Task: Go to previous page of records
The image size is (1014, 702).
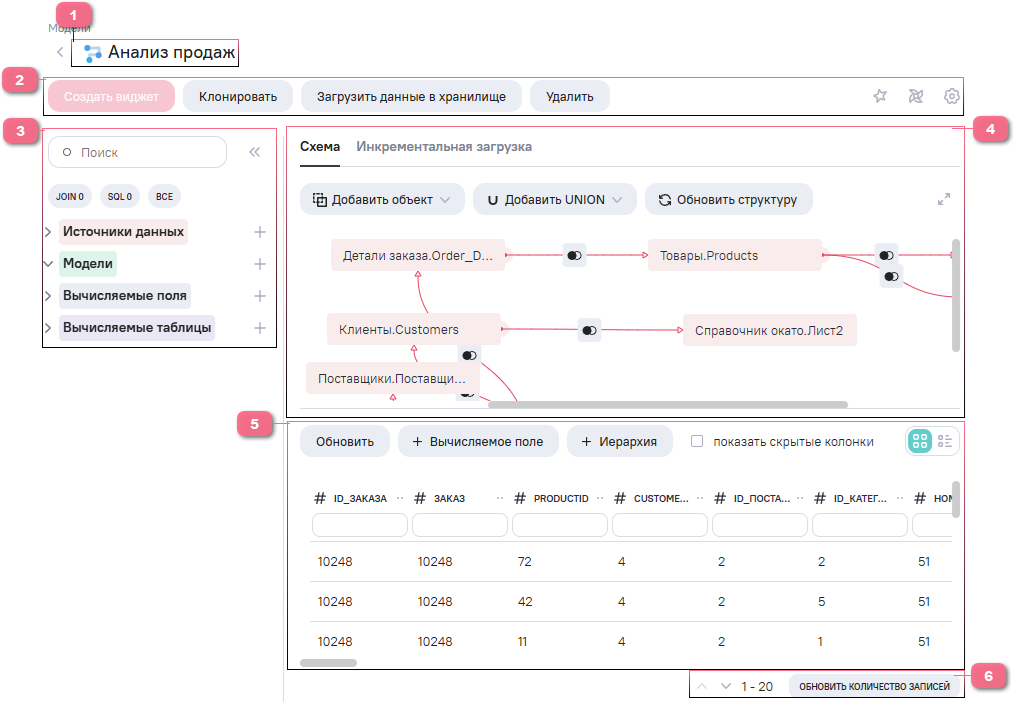Action: pyautogui.click(x=702, y=686)
